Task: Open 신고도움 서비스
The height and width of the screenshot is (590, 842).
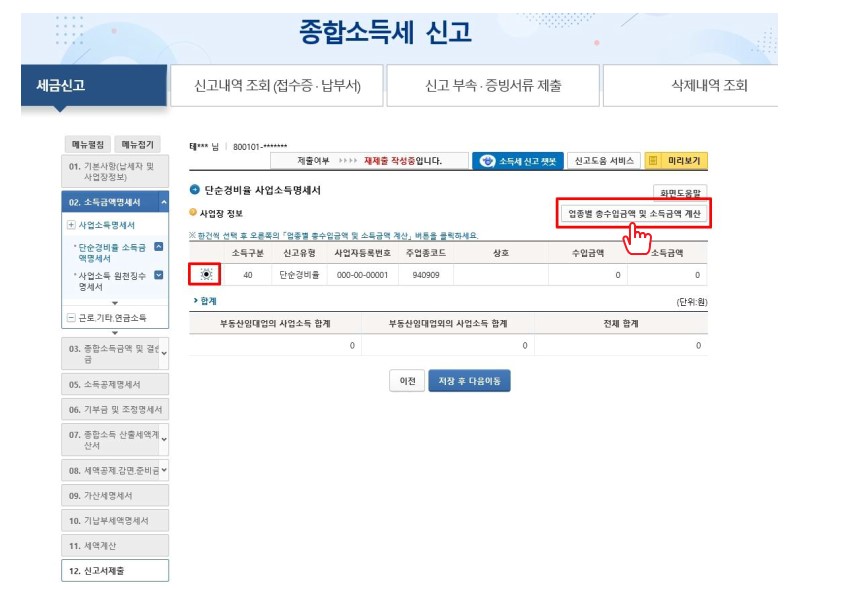Action: [x=604, y=161]
